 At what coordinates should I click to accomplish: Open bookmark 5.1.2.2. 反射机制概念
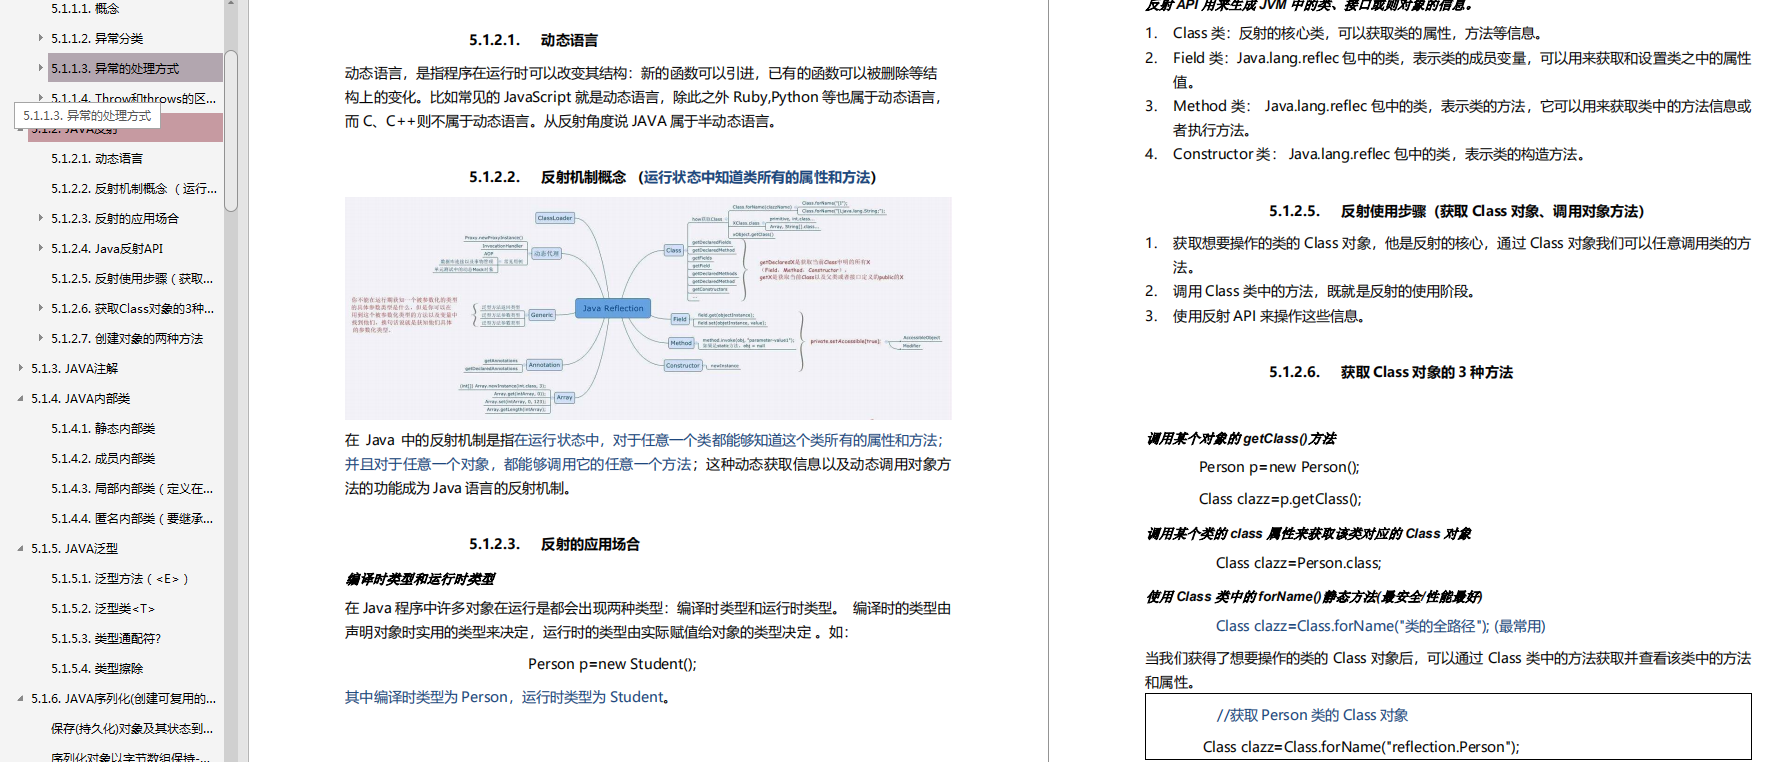pyautogui.click(x=134, y=188)
